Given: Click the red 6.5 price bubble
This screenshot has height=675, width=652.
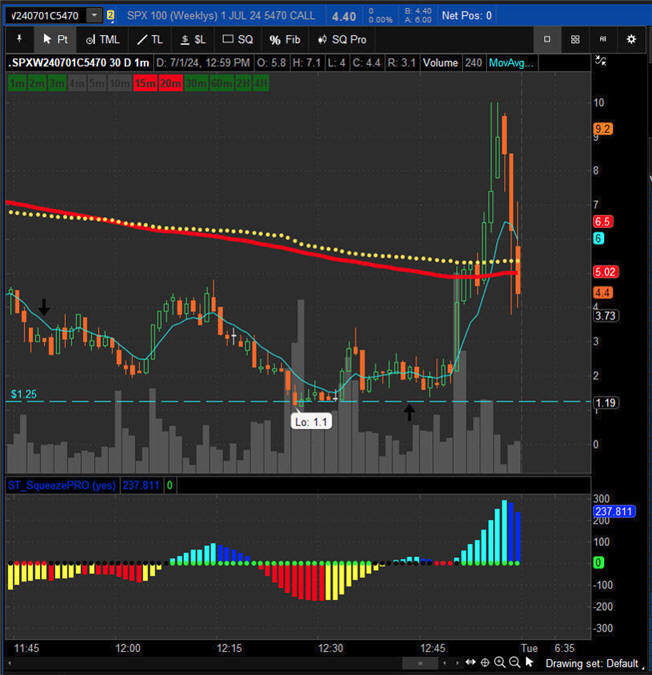Looking at the screenshot, I should [x=603, y=222].
